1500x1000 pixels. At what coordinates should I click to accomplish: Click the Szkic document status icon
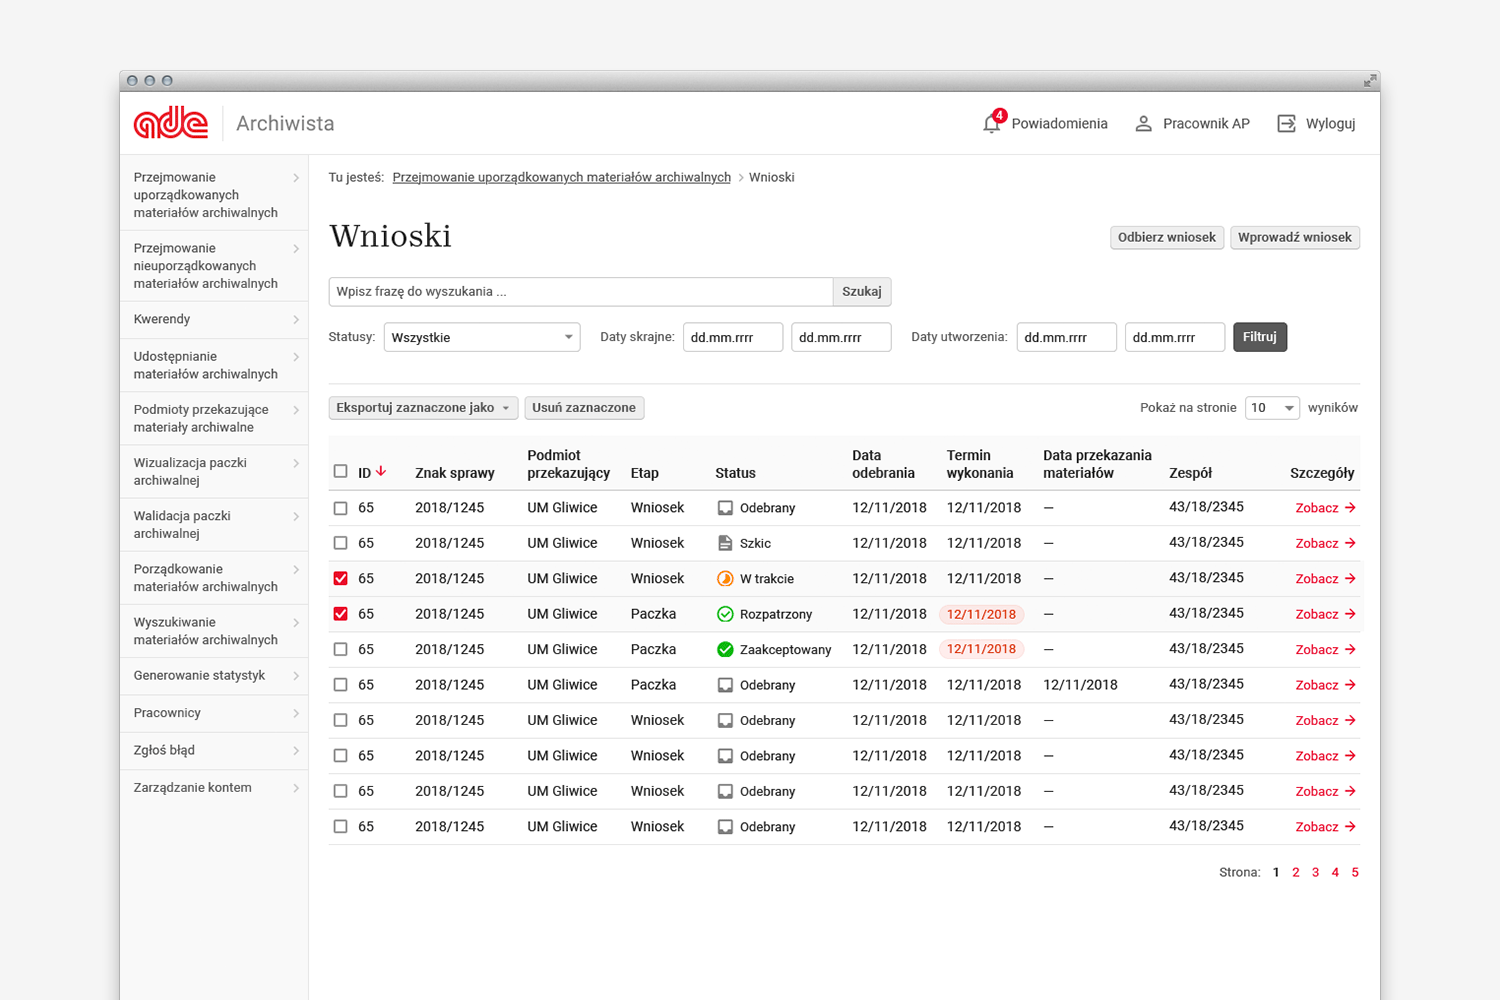[725, 543]
